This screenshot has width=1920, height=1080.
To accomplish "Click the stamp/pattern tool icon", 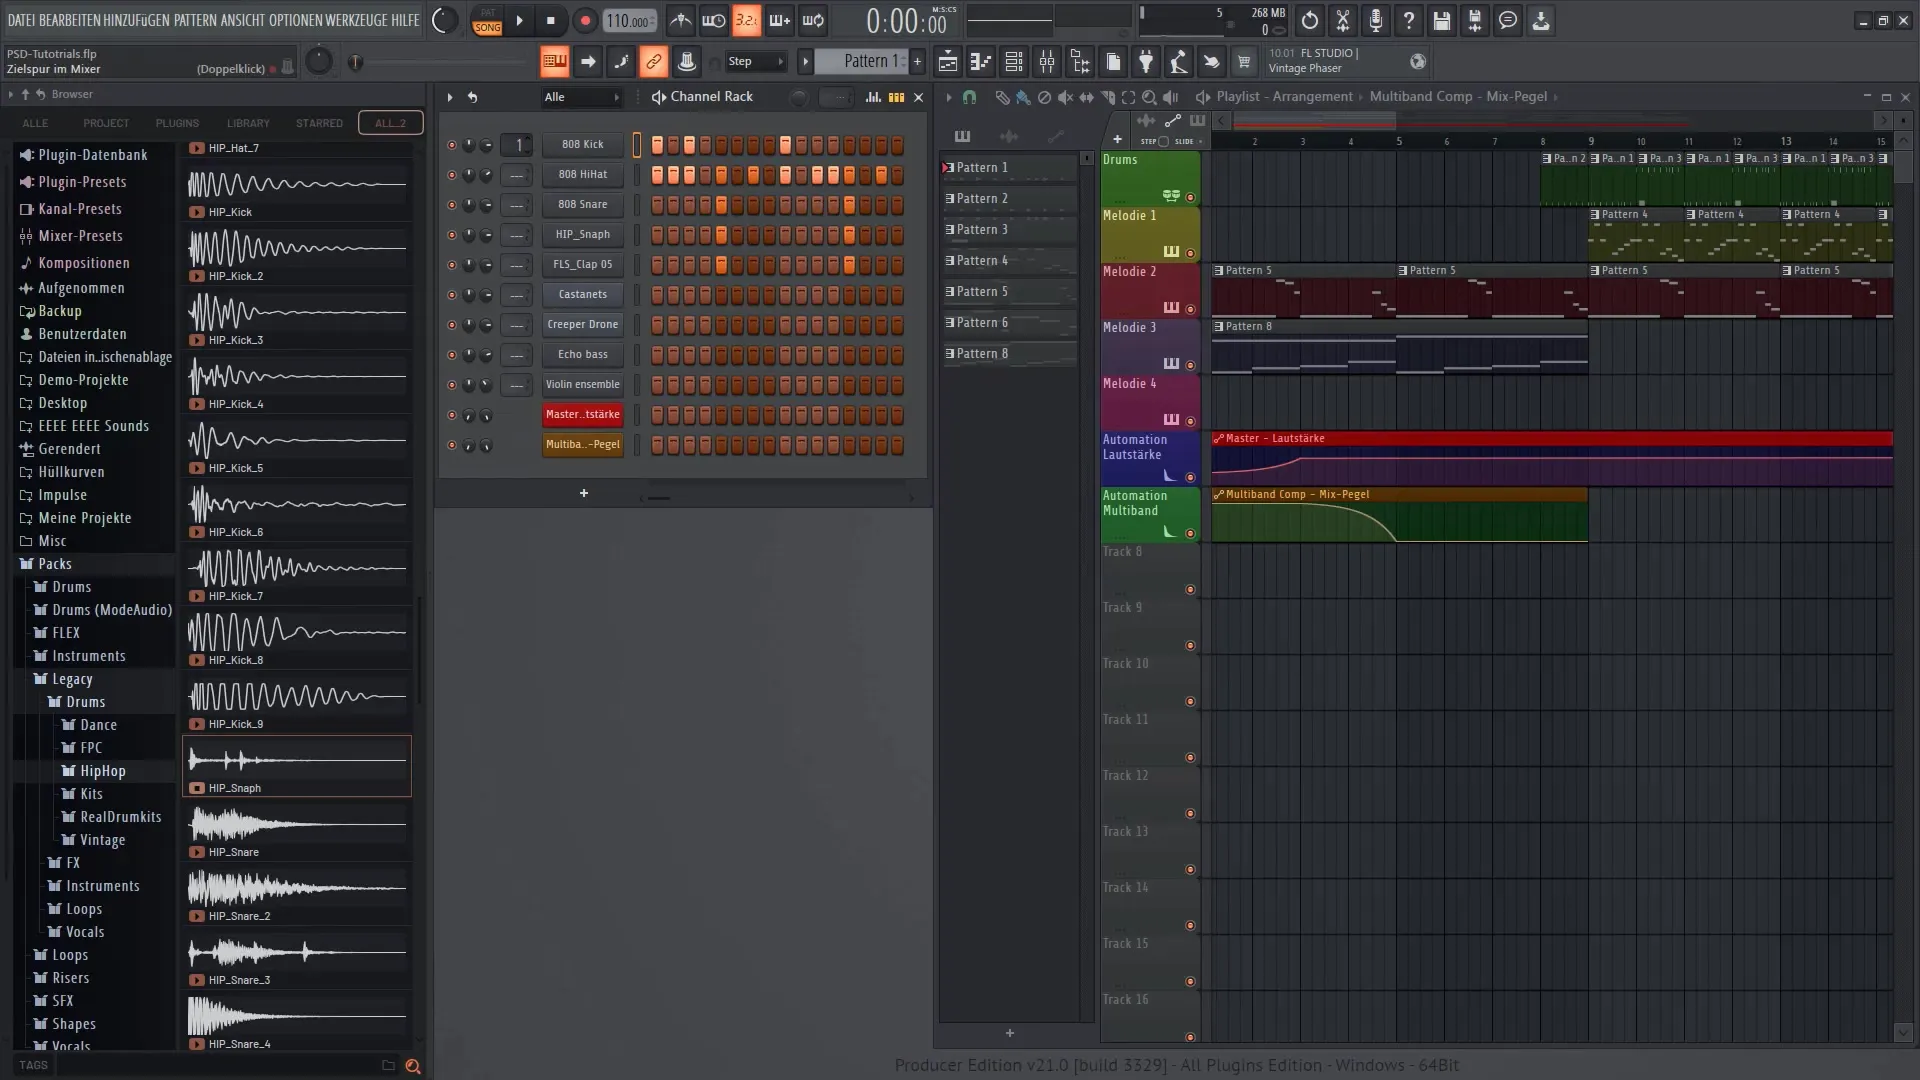I will coord(687,62).
